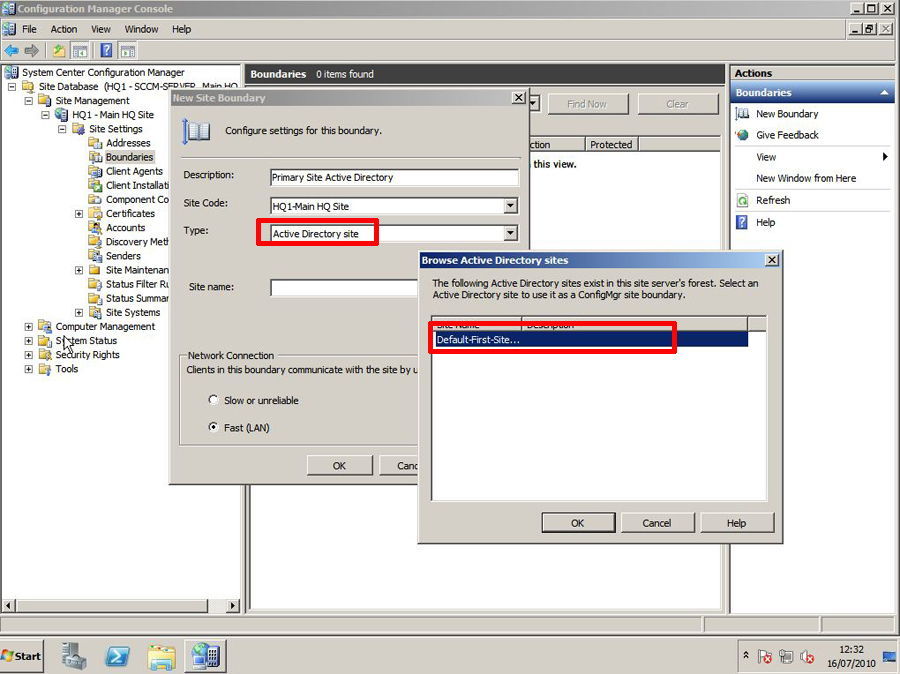
Task: Open the Help menu
Action: (181, 29)
